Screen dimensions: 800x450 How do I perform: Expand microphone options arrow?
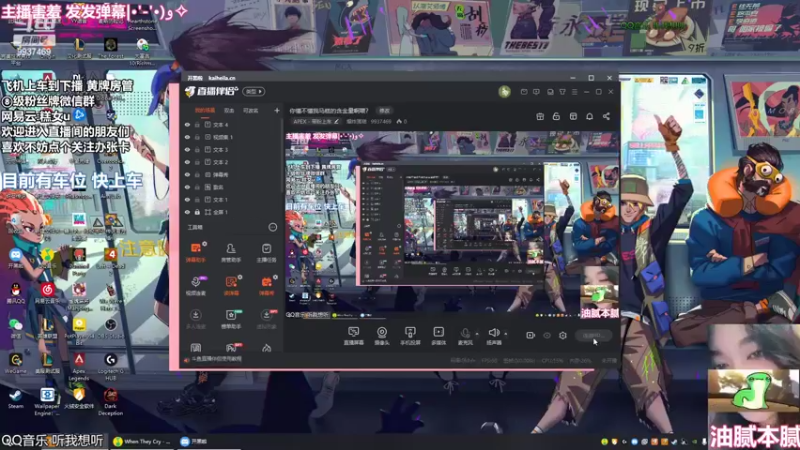coord(477,334)
